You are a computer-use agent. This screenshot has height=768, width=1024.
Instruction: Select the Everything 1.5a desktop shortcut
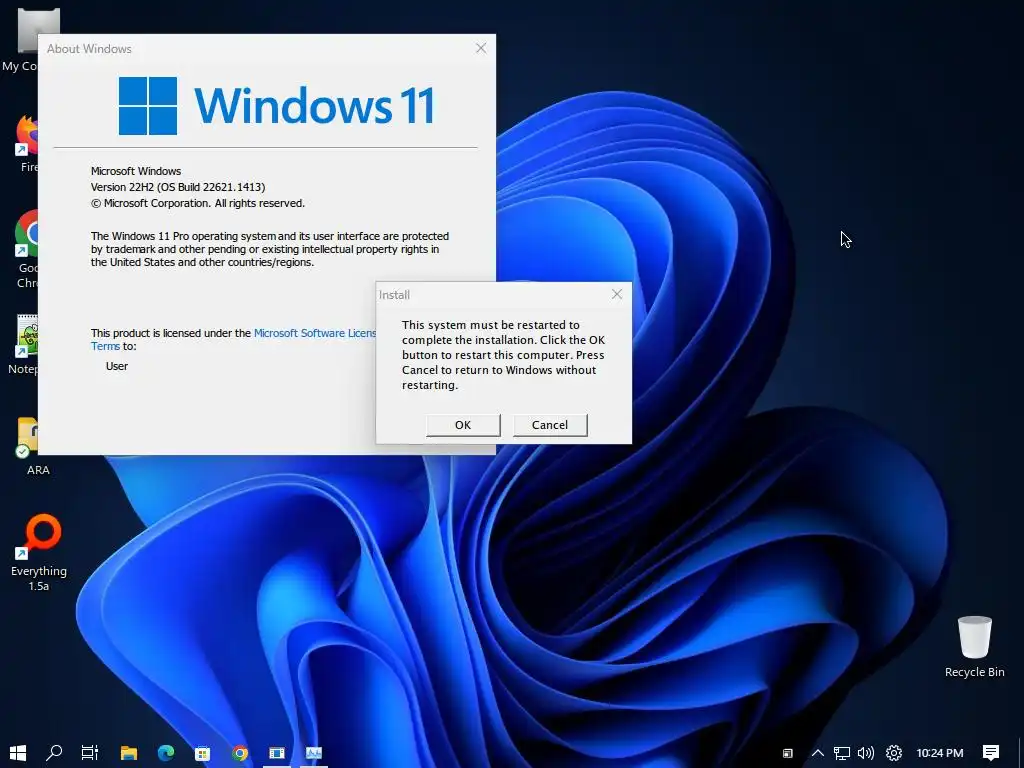point(39,552)
